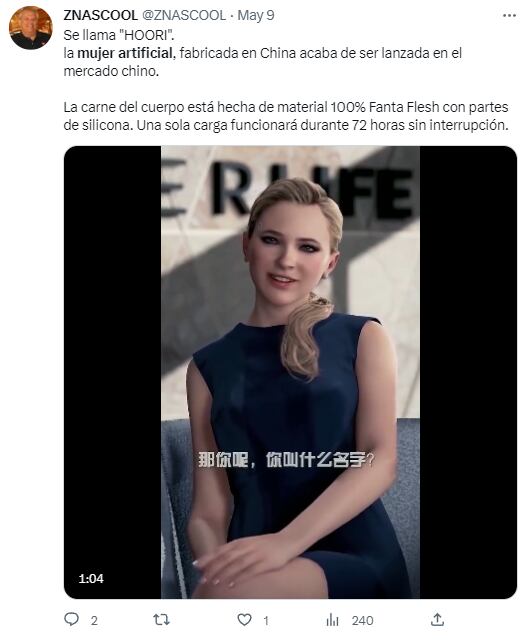529x643 pixels.
Task: Like the tweet with the heart icon
Action: click(245, 620)
